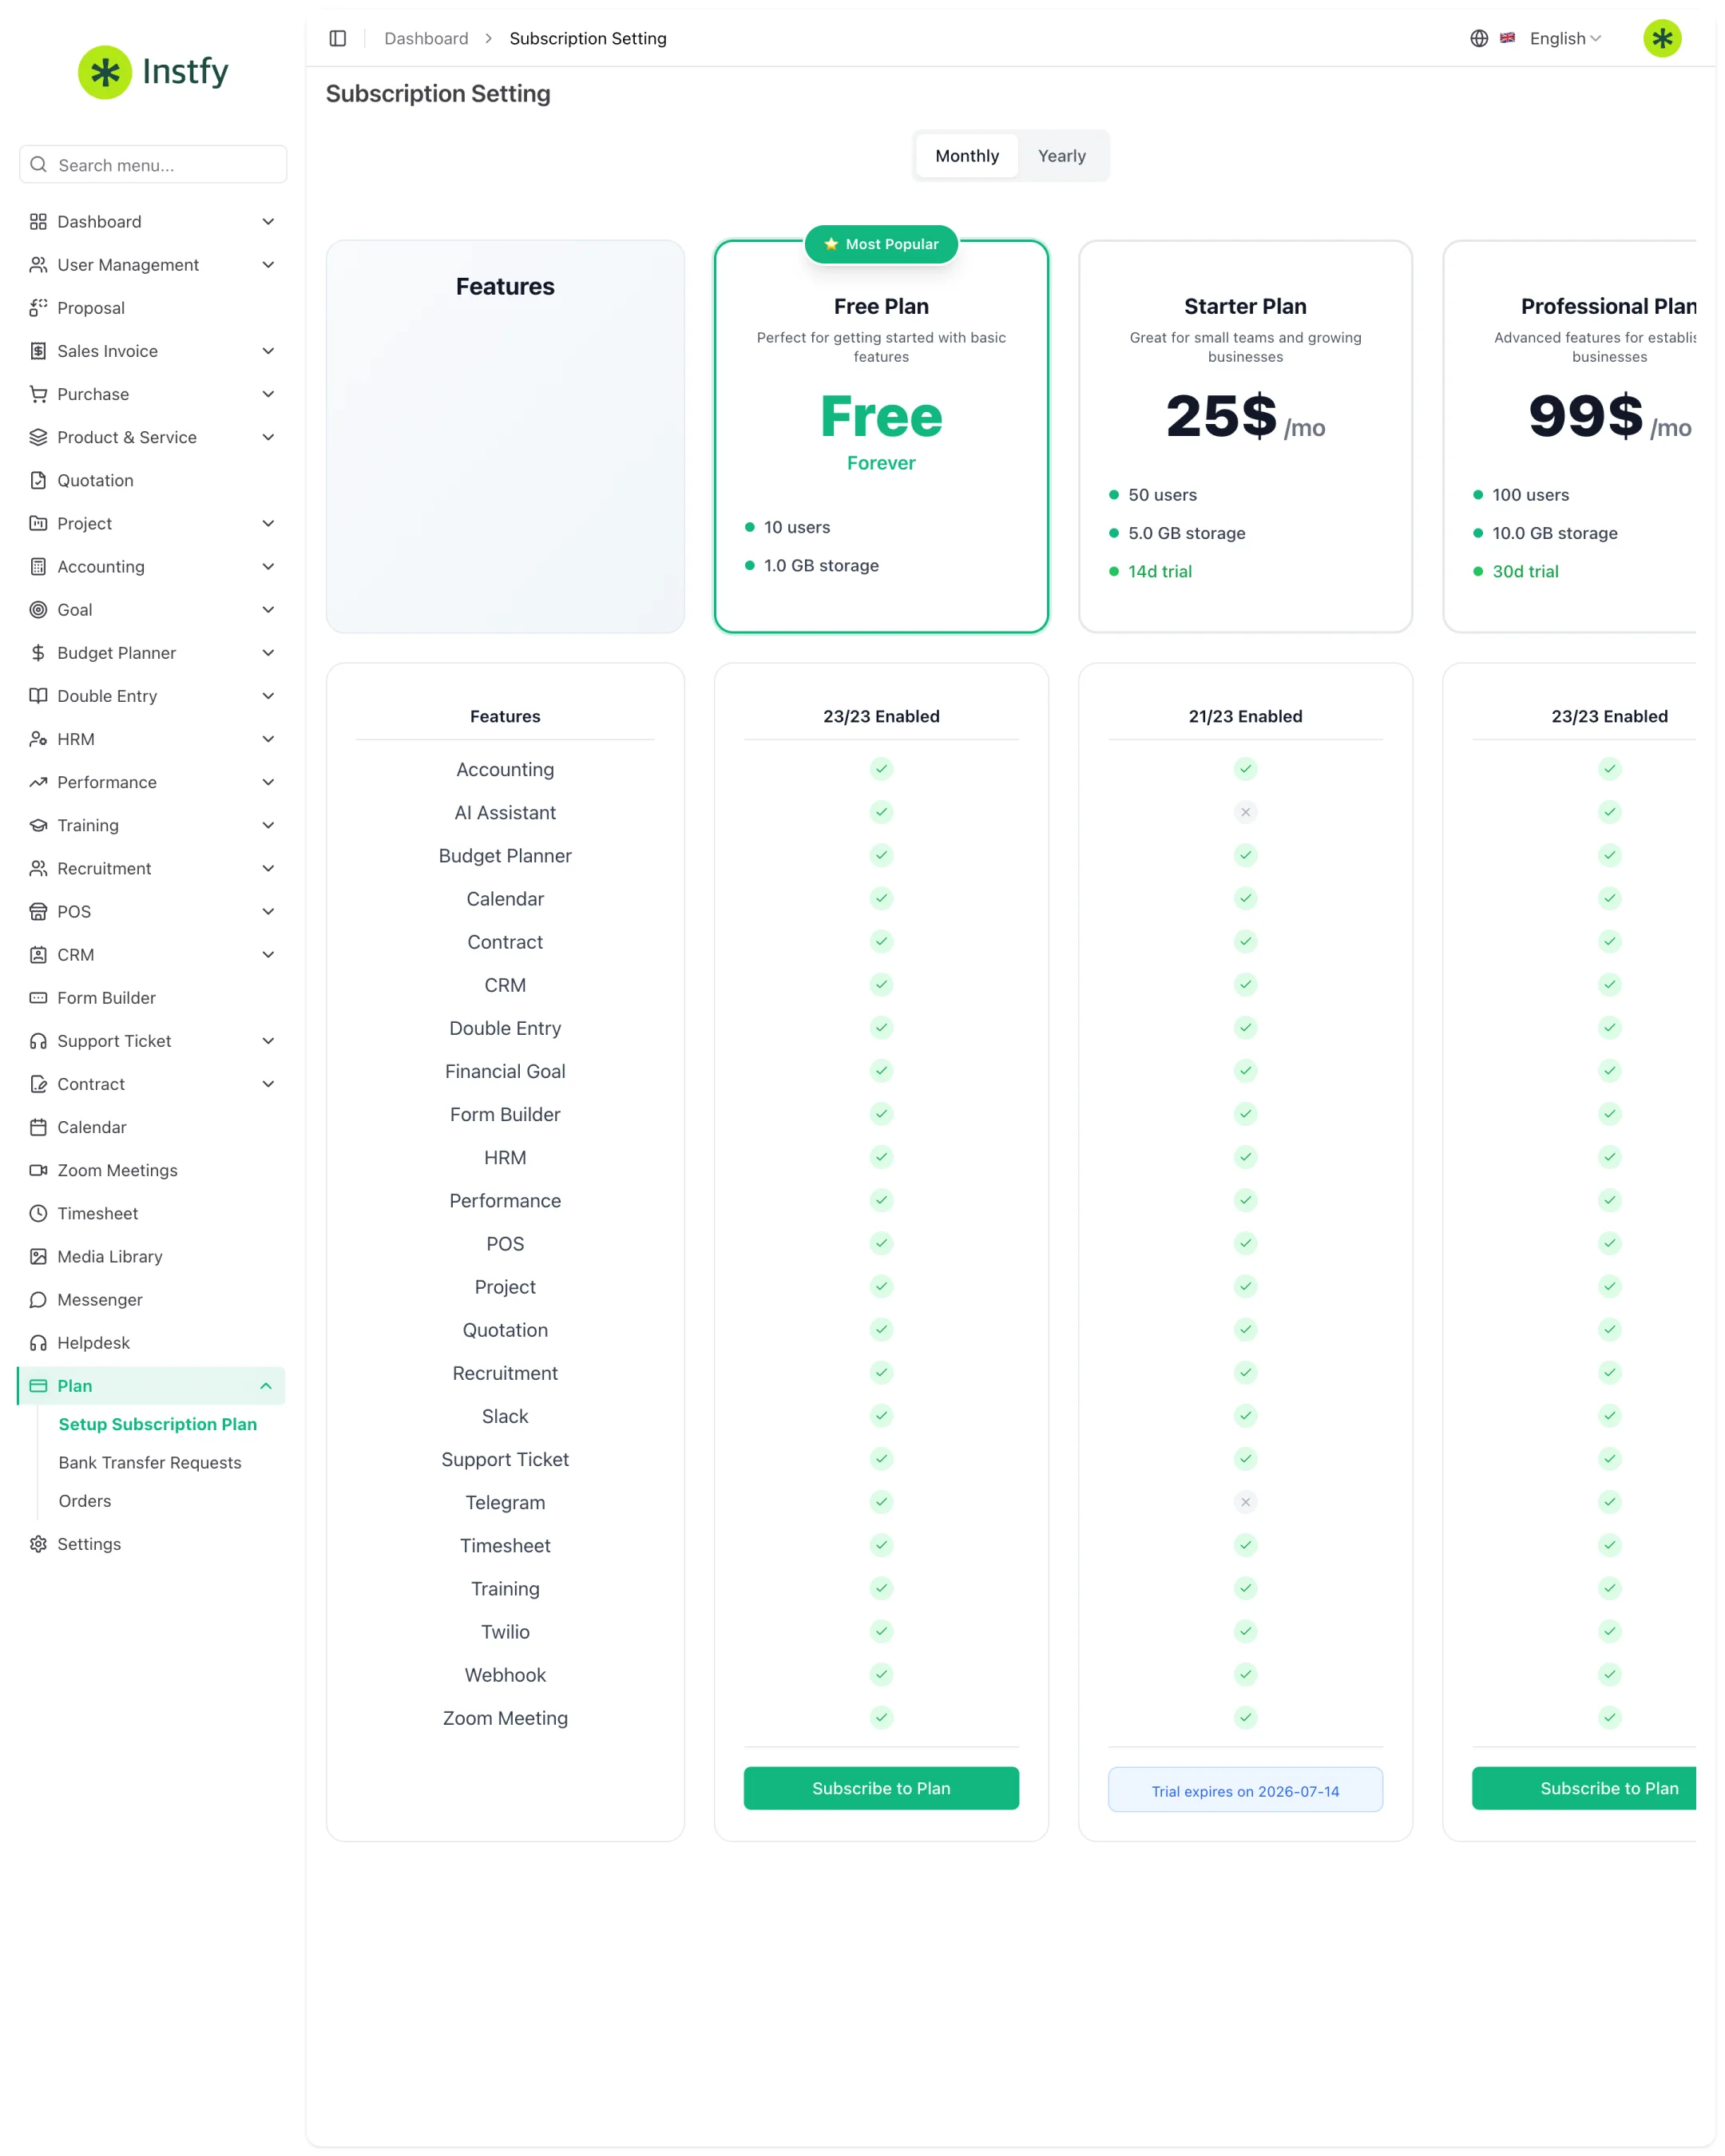Screen dimensions: 1725x2156
Task: Click the Dashboard grid icon
Action: [38, 222]
